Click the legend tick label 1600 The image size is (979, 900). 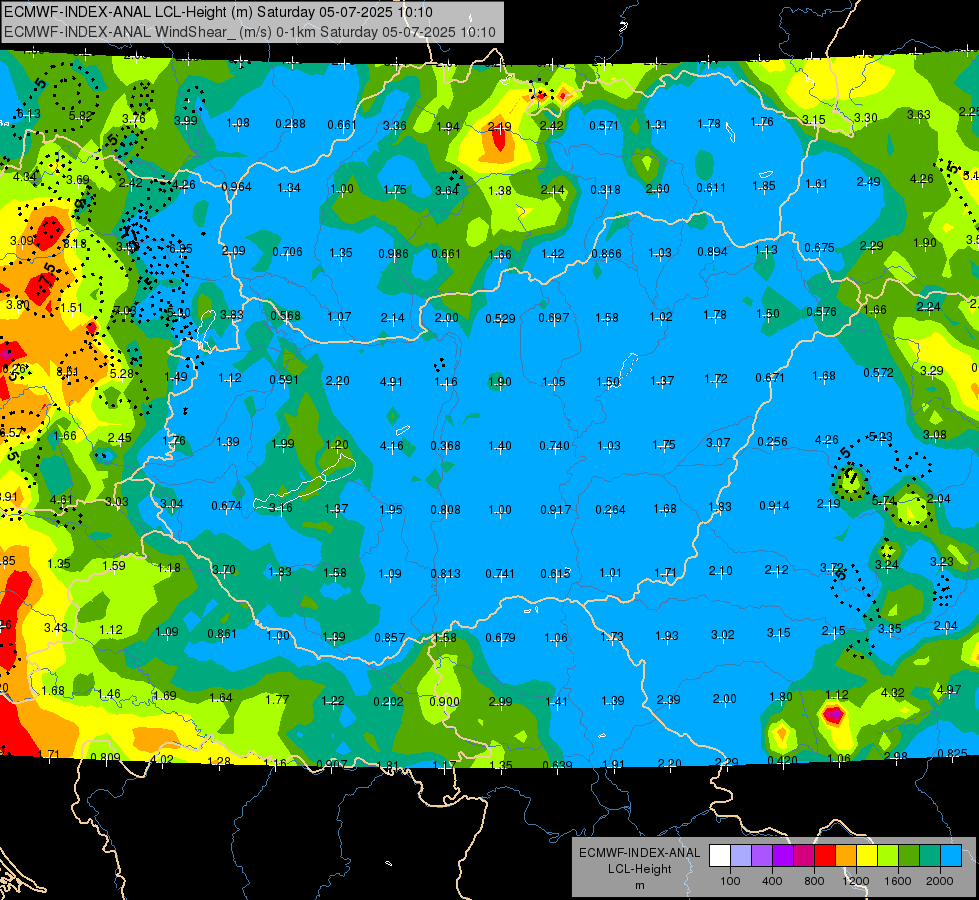click(x=897, y=881)
